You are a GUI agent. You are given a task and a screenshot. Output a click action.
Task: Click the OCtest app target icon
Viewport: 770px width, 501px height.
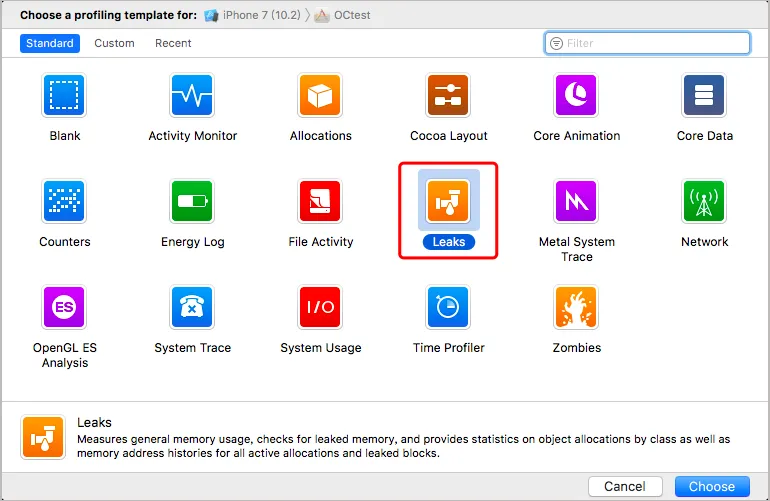tap(322, 16)
